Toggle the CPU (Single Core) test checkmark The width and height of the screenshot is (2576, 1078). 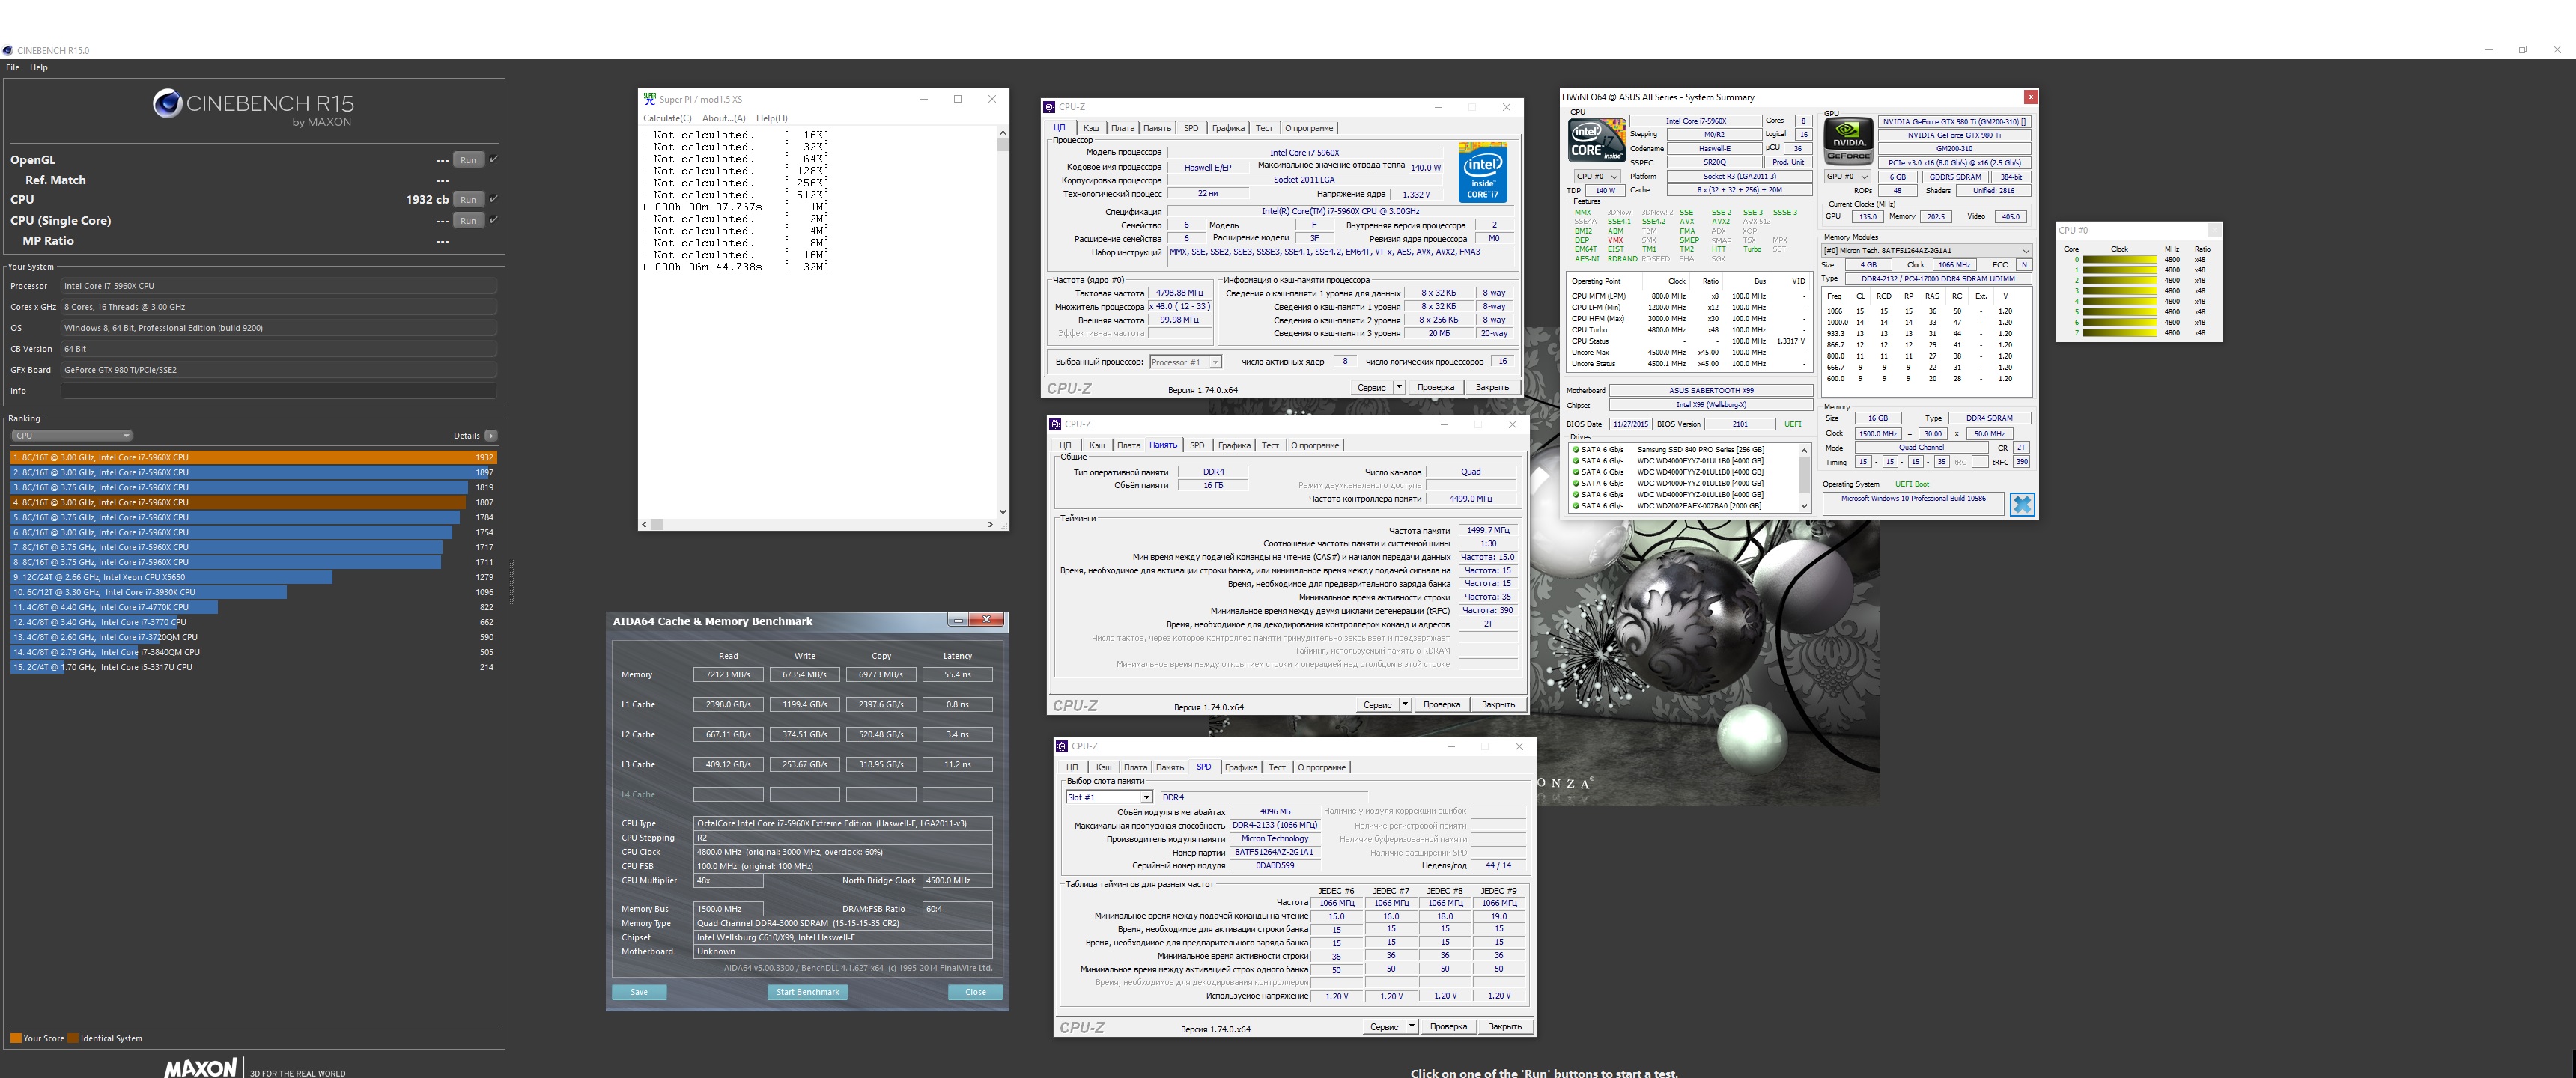[x=494, y=220]
